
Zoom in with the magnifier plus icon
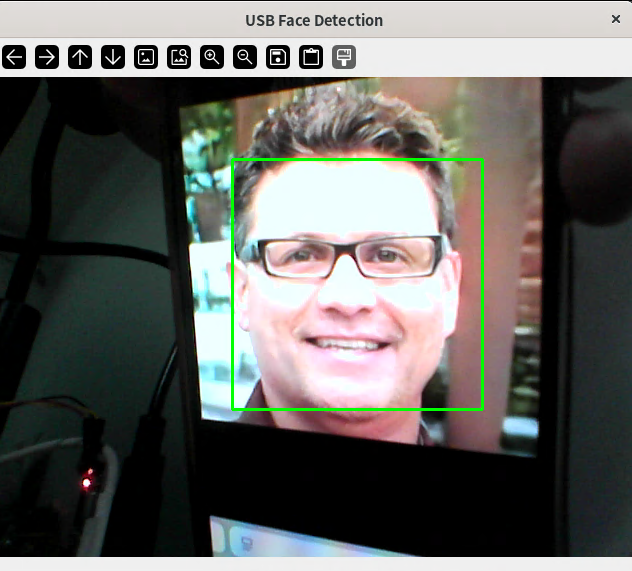coord(212,57)
